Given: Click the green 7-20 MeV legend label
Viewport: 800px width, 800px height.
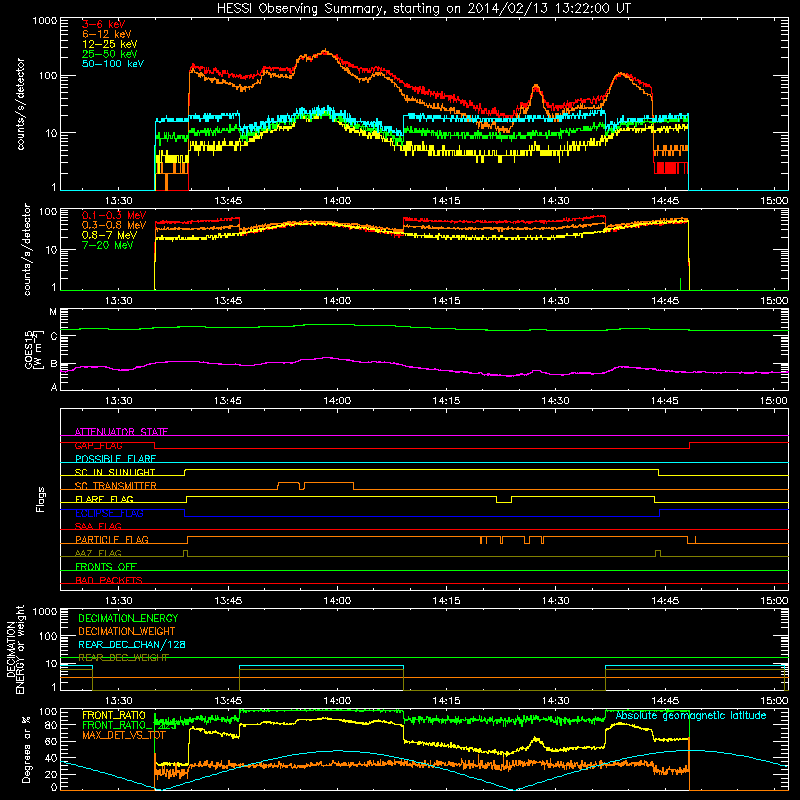Looking at the screenshot, I should 108,245.
